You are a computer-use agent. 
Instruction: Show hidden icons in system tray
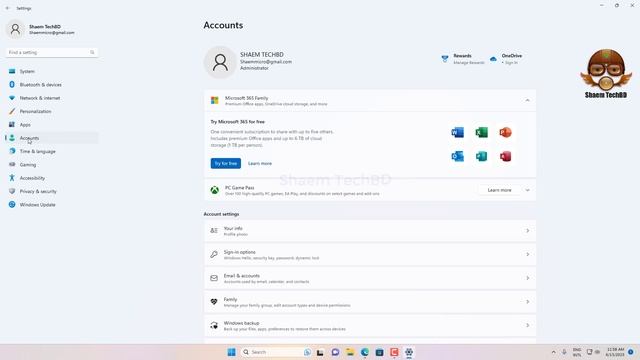click(x=553, y=352)
